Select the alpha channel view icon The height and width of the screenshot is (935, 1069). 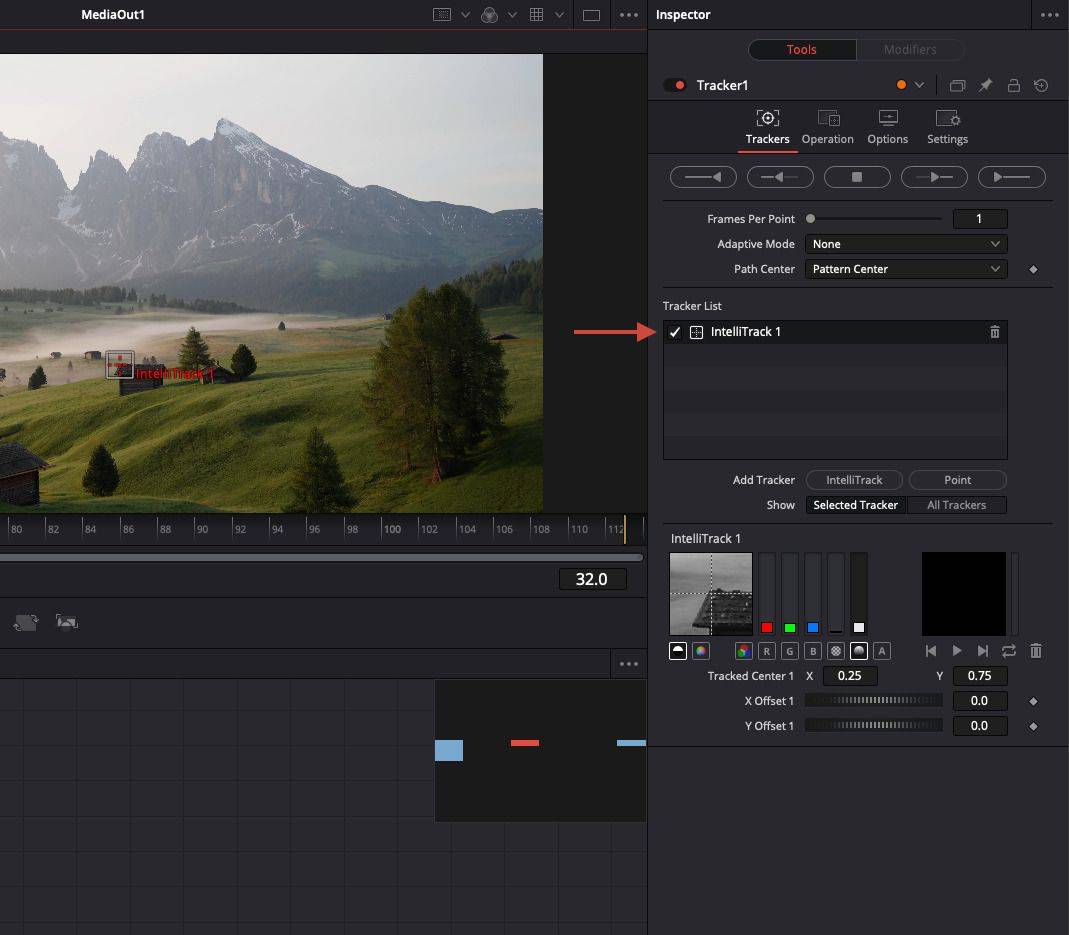coord(882,651)
